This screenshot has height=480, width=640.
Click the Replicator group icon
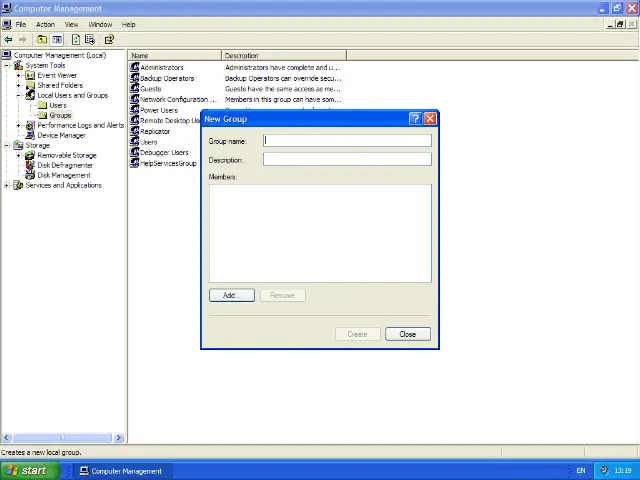tap(134, 131)
